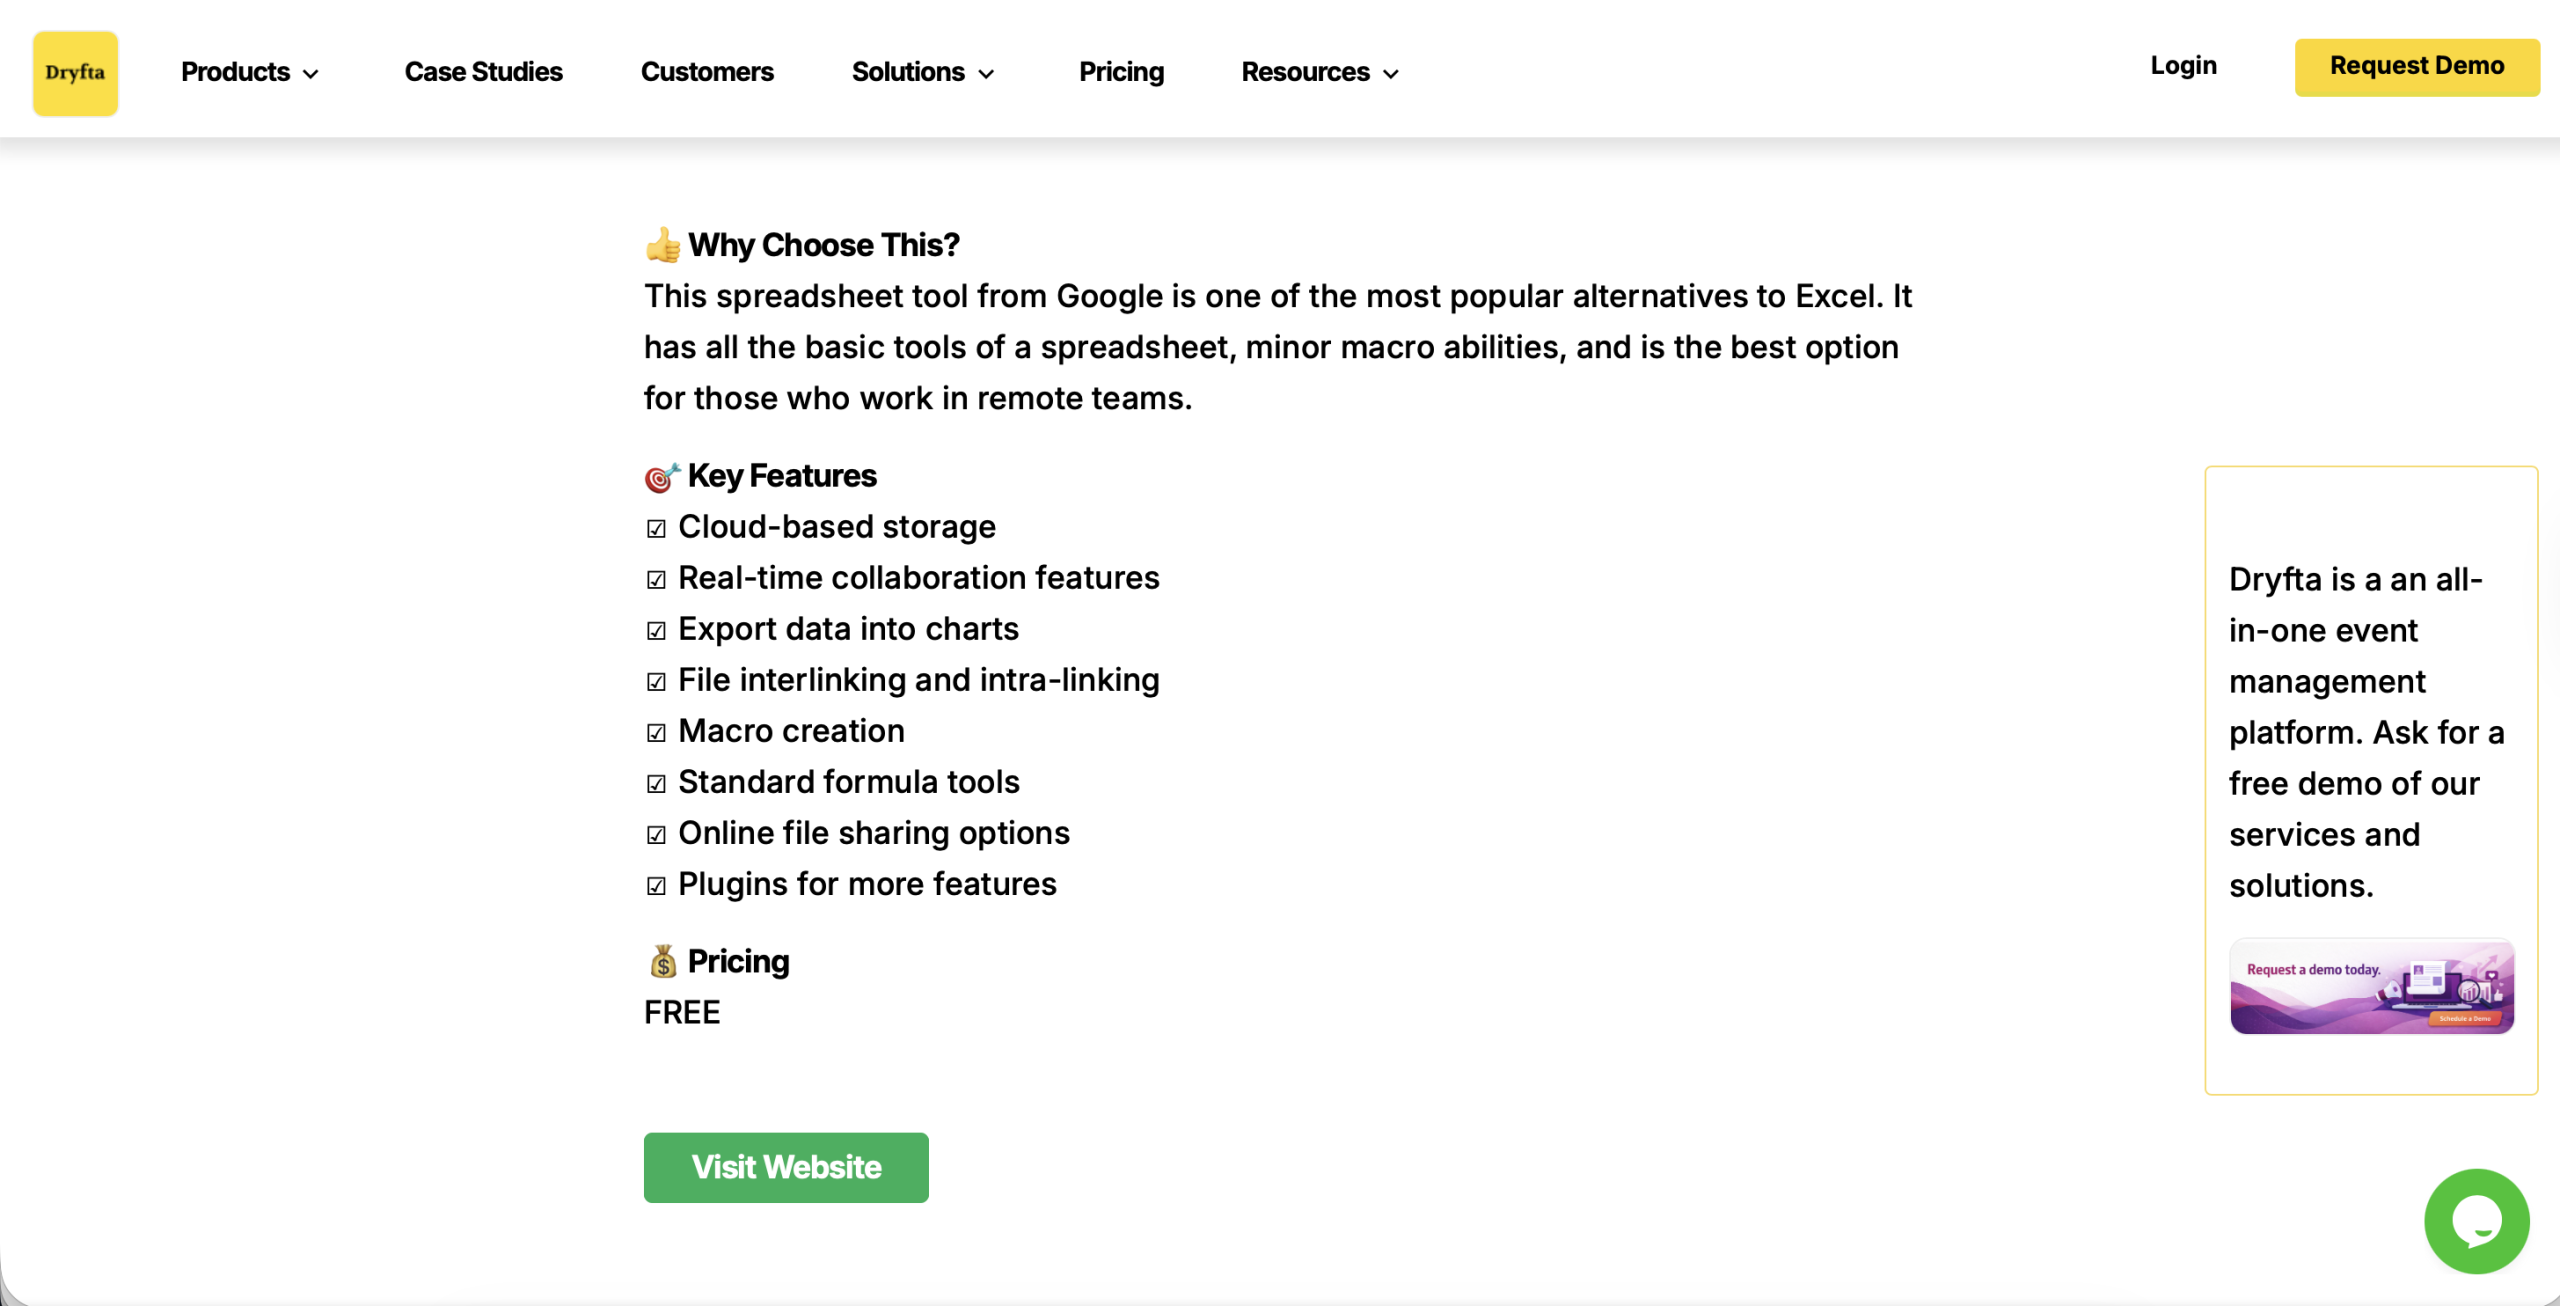Viewport: 2560px width, 1306px height.
Task: Toggle the Macro creation checkbox
Action: 656,733
